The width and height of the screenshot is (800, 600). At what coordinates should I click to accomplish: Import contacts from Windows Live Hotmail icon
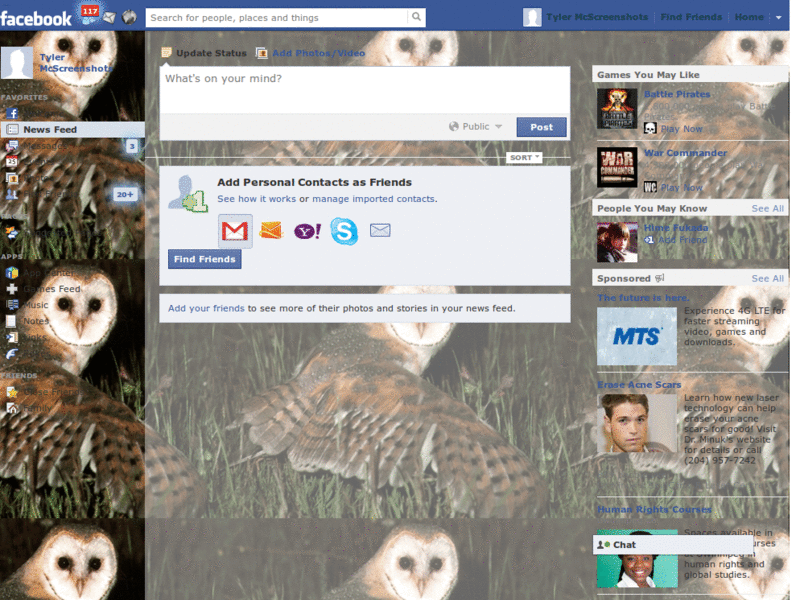(x=271, y=231)
